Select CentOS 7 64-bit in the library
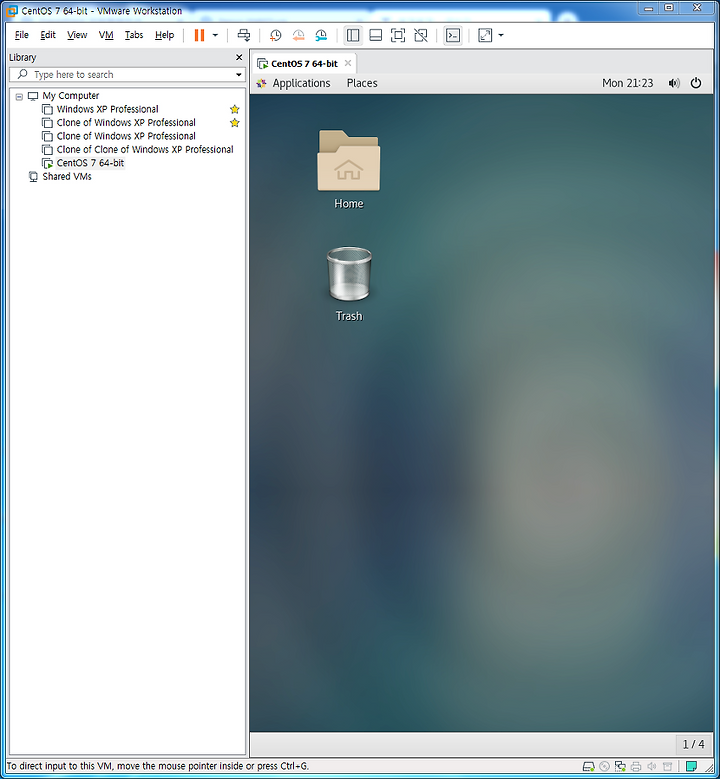 click(90, 163)
